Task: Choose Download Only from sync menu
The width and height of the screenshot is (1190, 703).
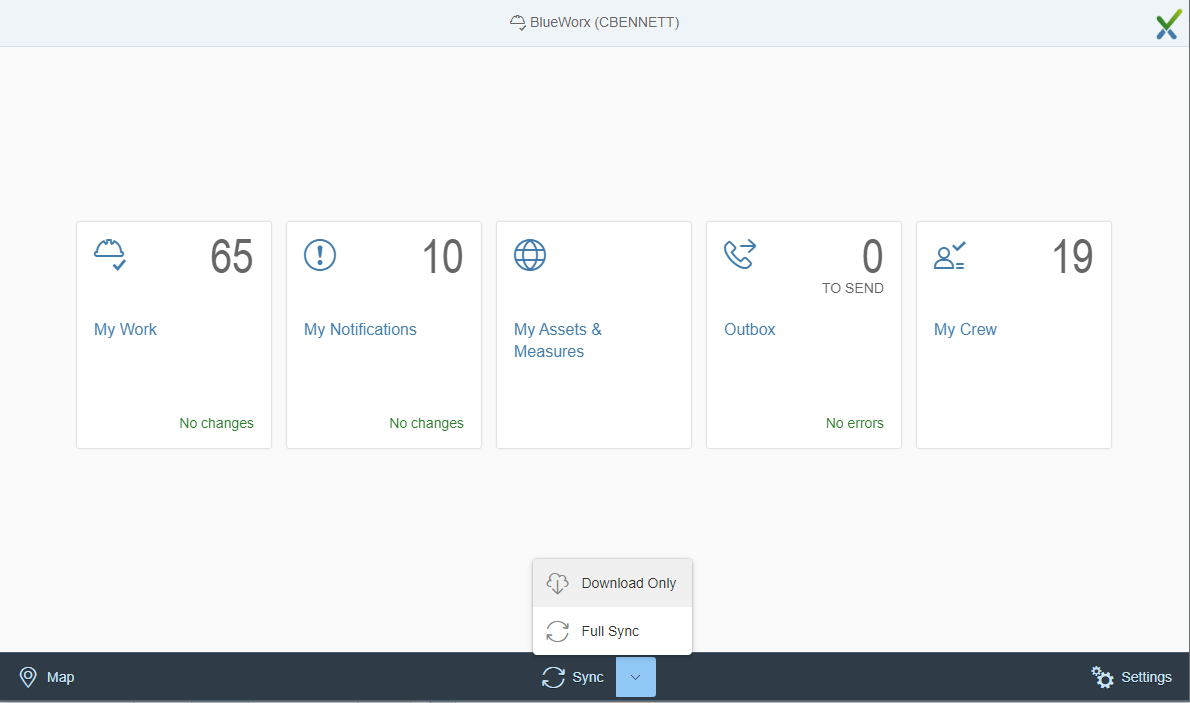Action: 612,583
